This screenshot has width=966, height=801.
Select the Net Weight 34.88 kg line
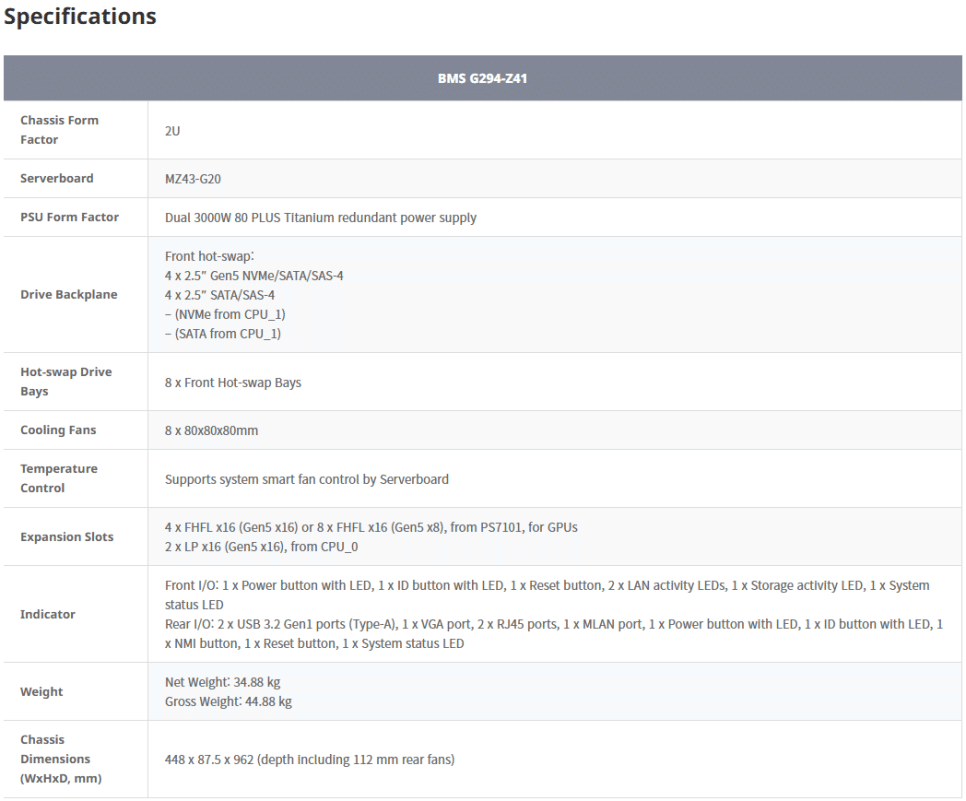pyautogui.click(x=222, y=682)
